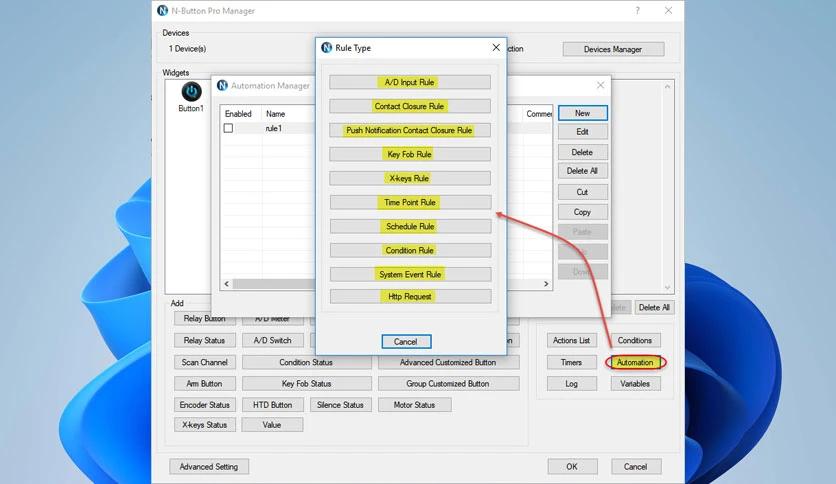
Task: Enable the rule1 checkbox
Action: (228, 128)
